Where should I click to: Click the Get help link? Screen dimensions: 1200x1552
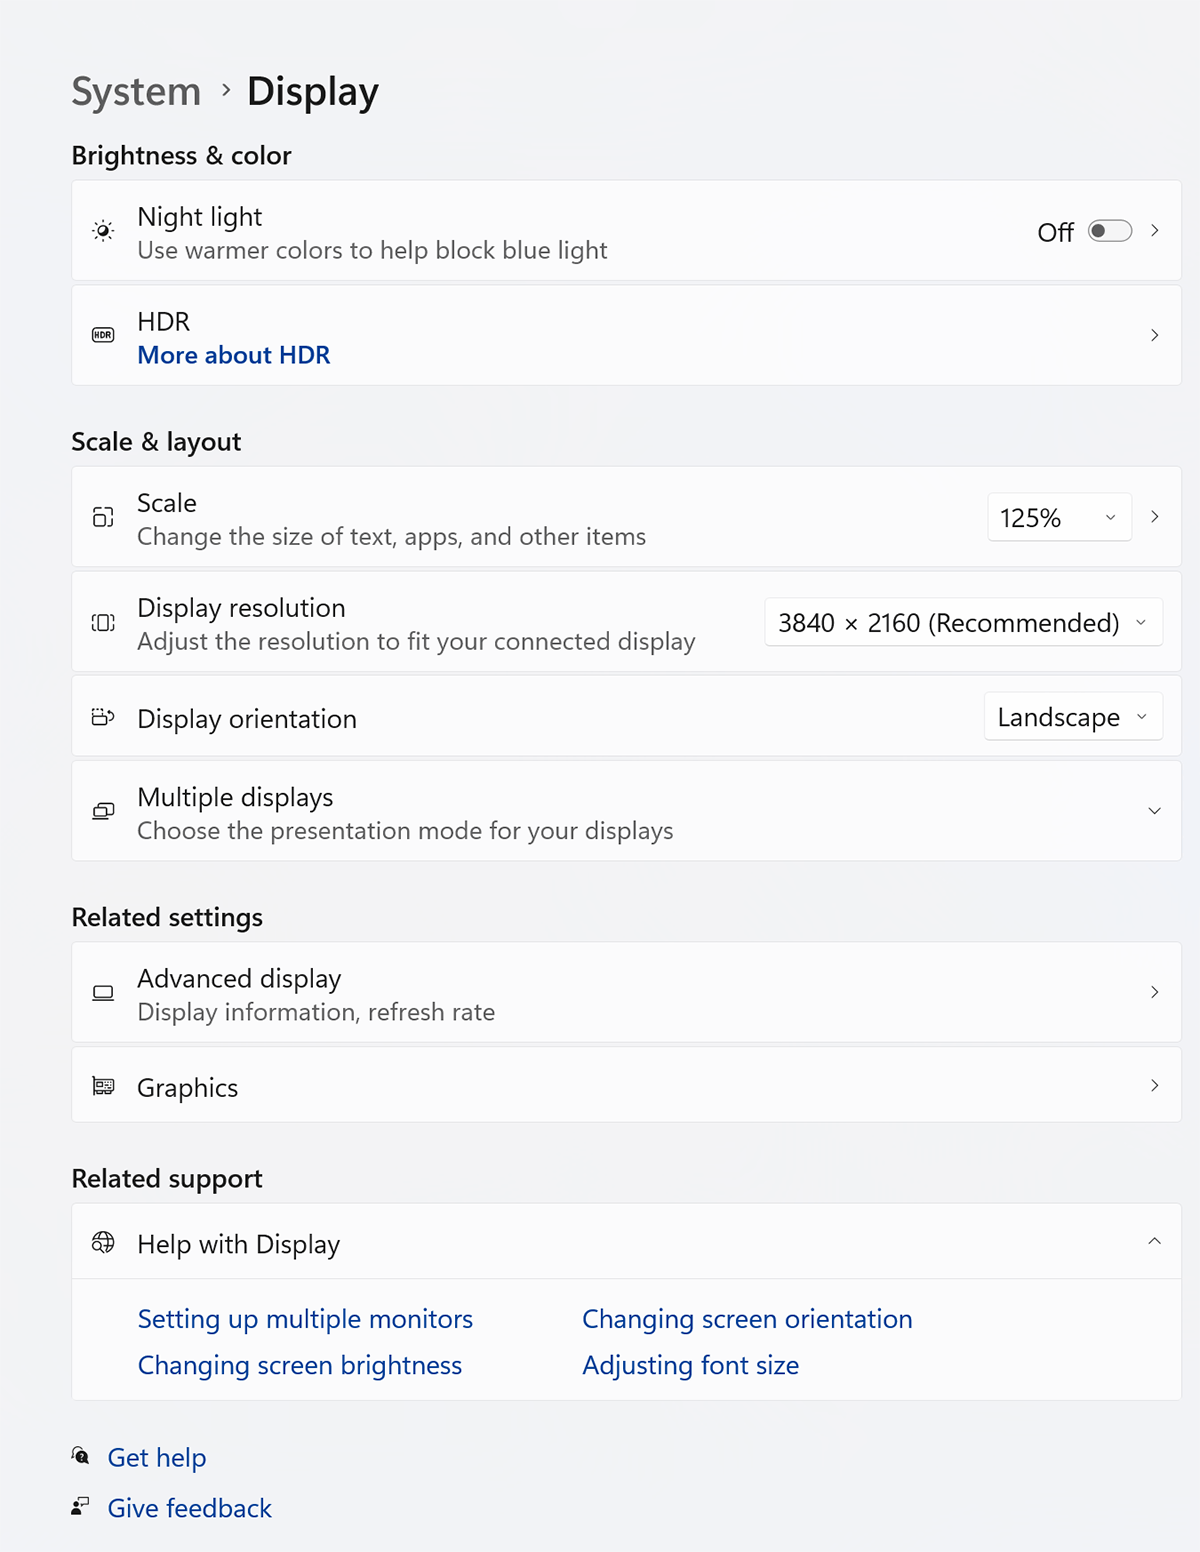[157, 1457]
